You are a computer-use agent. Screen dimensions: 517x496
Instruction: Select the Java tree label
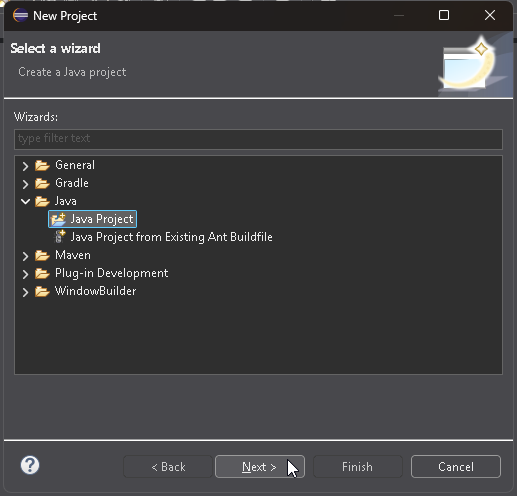click(x=66, y=201)
